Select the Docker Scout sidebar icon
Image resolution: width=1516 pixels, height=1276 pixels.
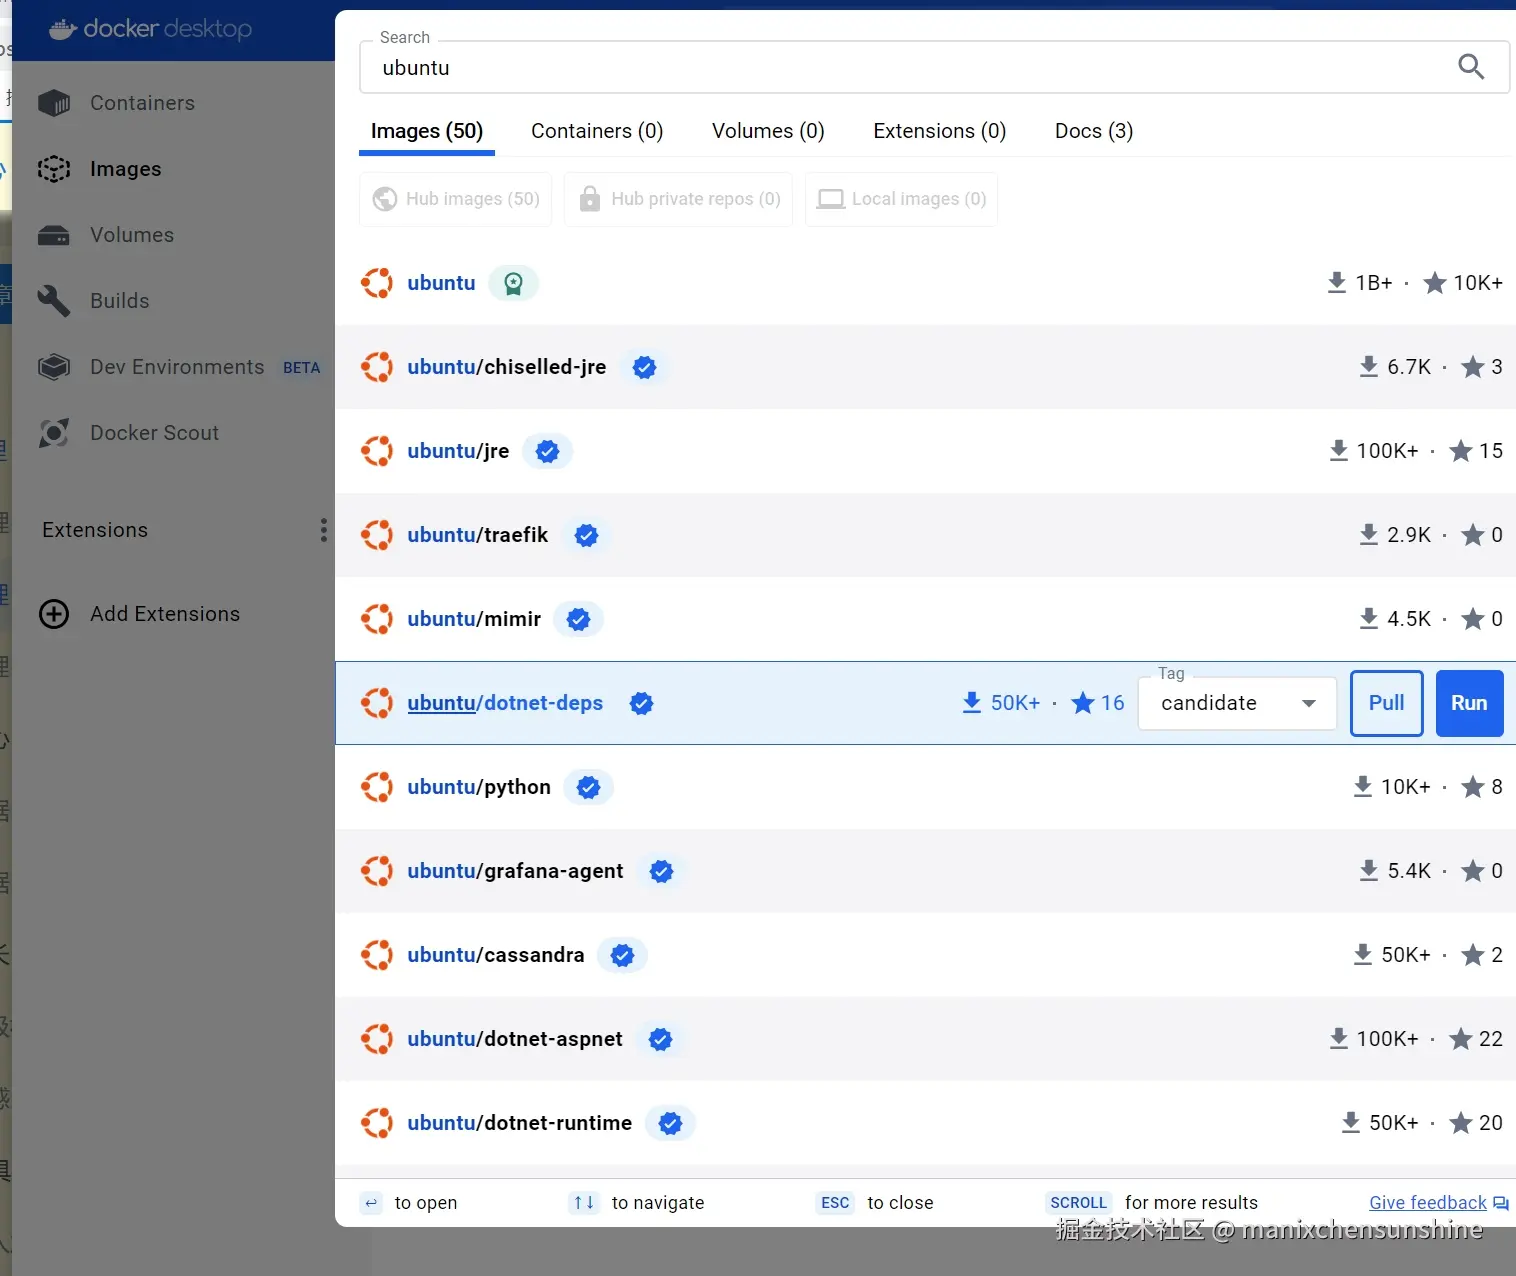tap(53, 433)
